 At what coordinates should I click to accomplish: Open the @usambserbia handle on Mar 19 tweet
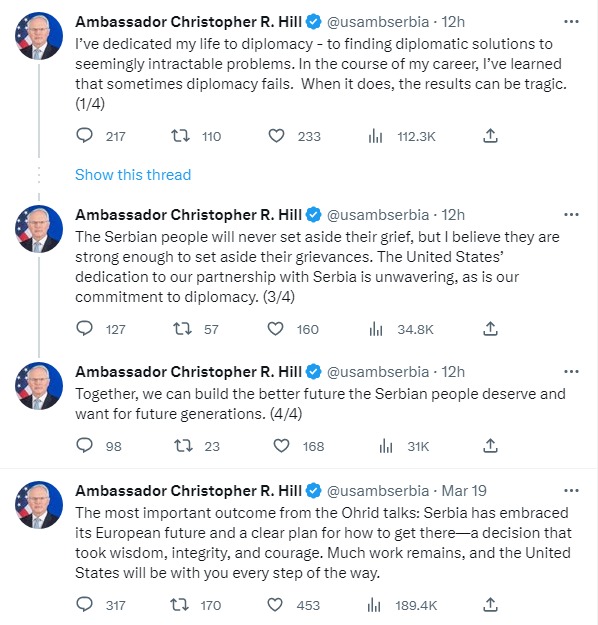click(x=378, y=491)
